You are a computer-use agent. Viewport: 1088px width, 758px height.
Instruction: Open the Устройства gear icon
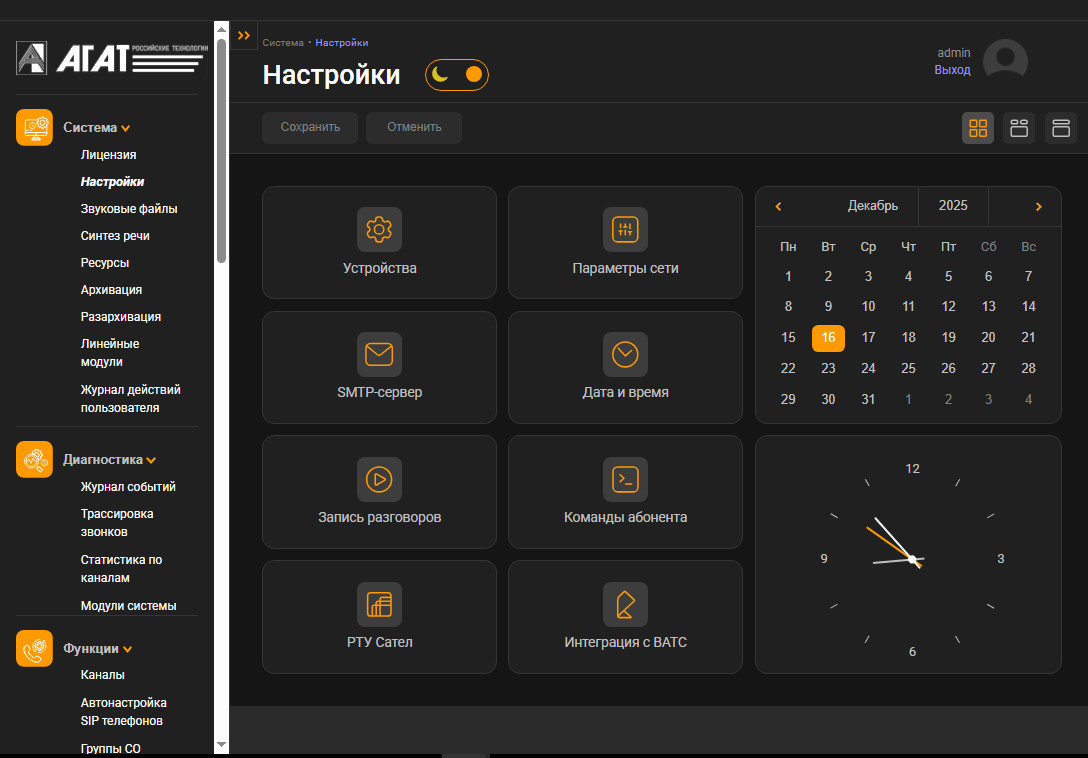coord(380,229)
